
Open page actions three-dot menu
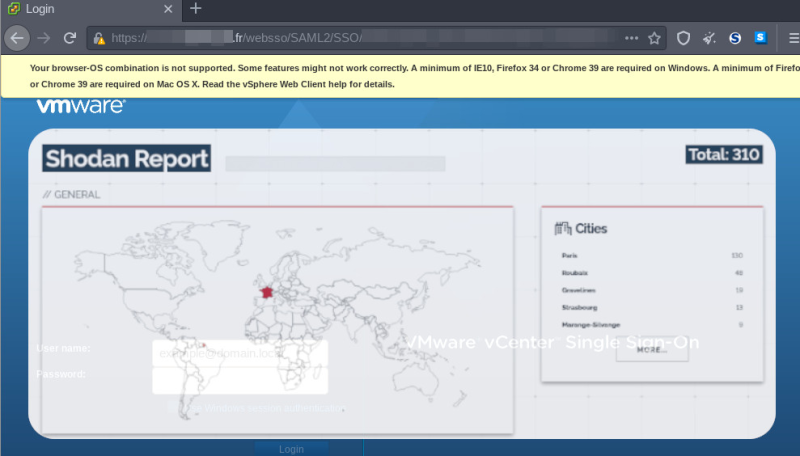[x=631, y=38]
